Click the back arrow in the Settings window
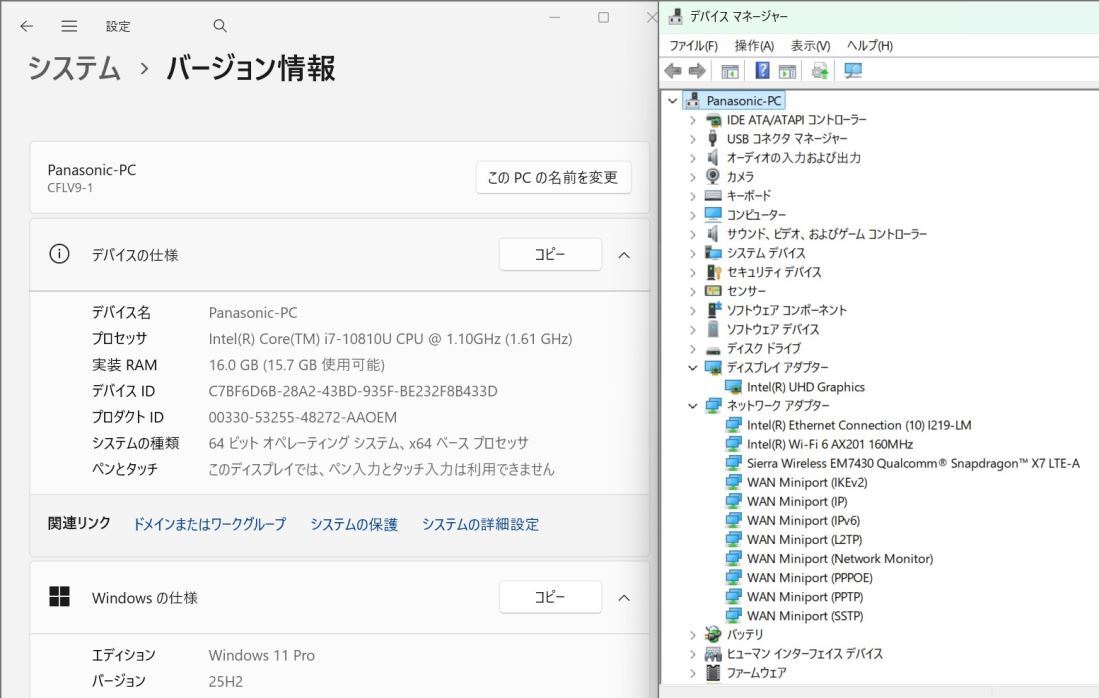Image resolution: width=1099 pixels, height=698 pixels. pos(26,26)
